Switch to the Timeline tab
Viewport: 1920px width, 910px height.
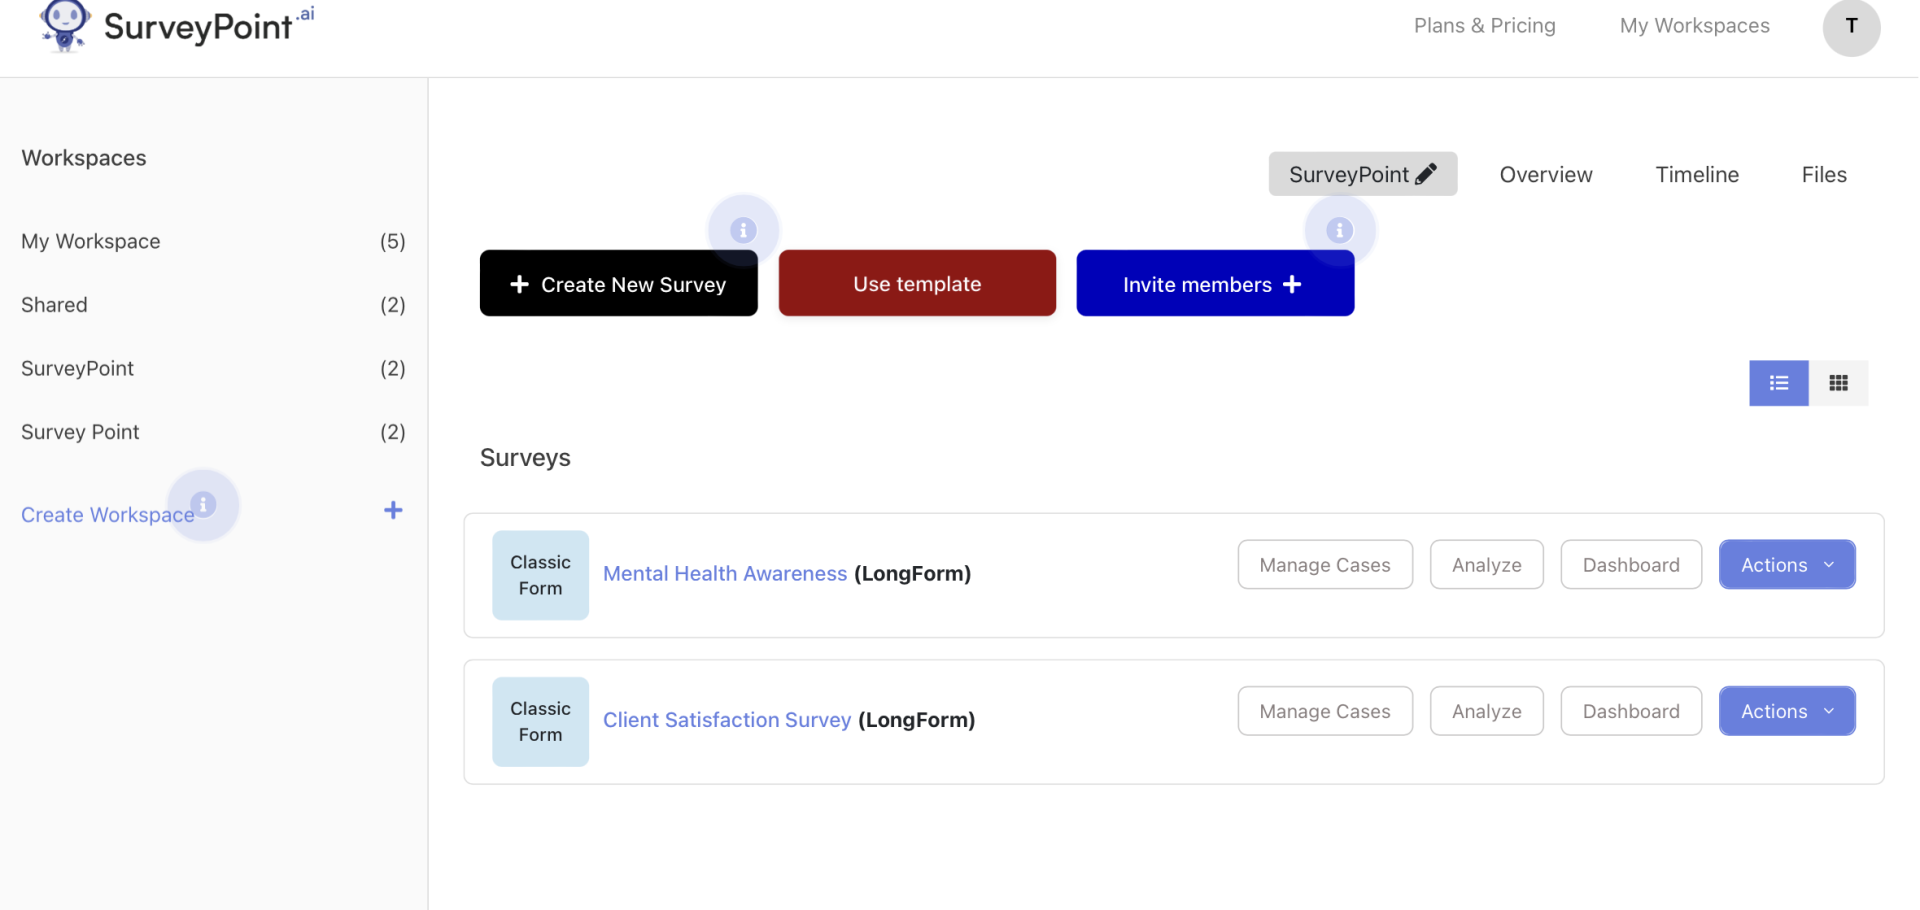click(x=1697, y=174)
